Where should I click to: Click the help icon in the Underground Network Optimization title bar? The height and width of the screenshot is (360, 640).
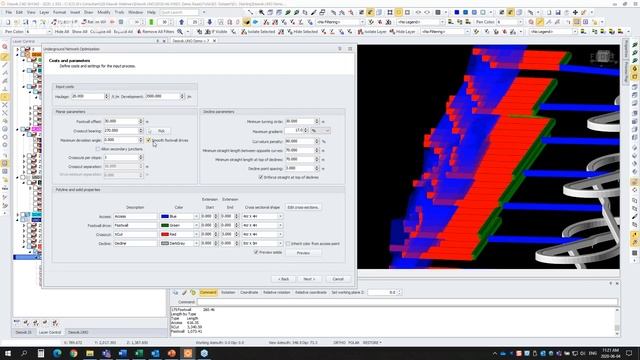pyautogui.click(x=340, y=49)
